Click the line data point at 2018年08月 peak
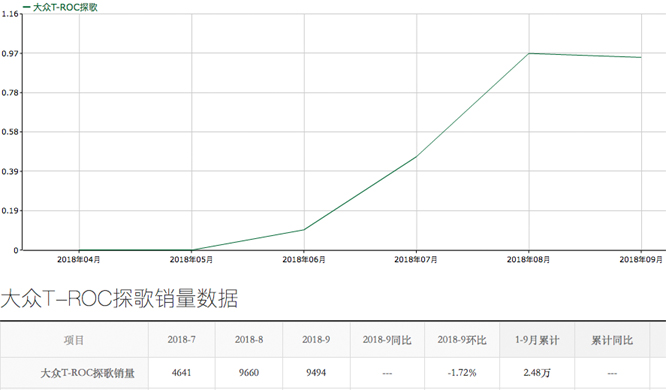666x390 pixels. [529, 54]
